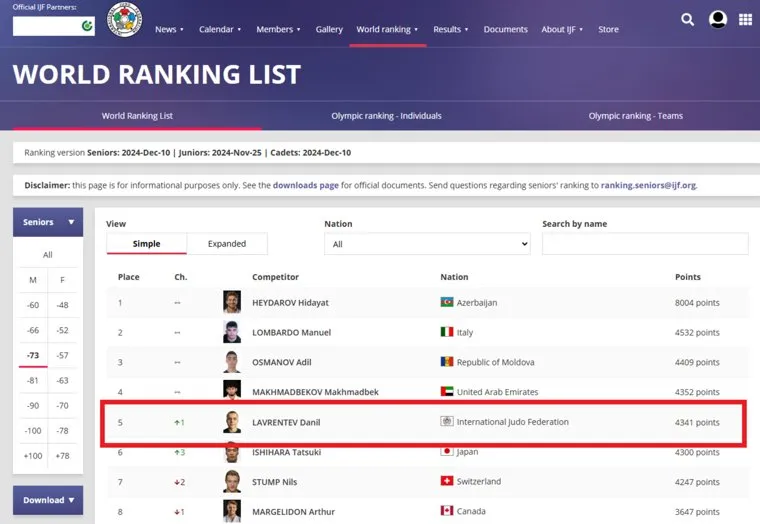Click the Search by name field
This screenshot has width=760, height=524.
(x=644, y=244)
